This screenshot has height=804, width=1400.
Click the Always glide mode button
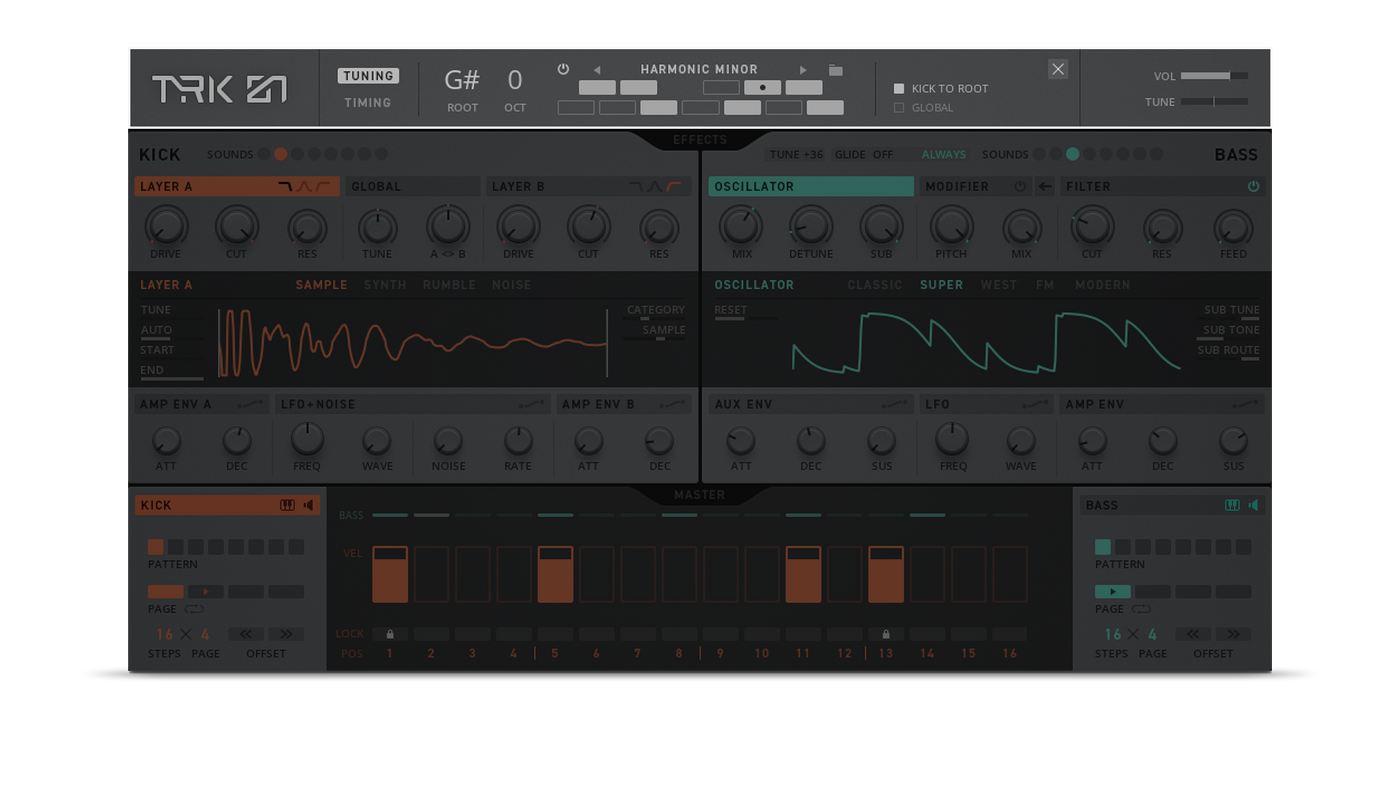click(x=944, y=155)
